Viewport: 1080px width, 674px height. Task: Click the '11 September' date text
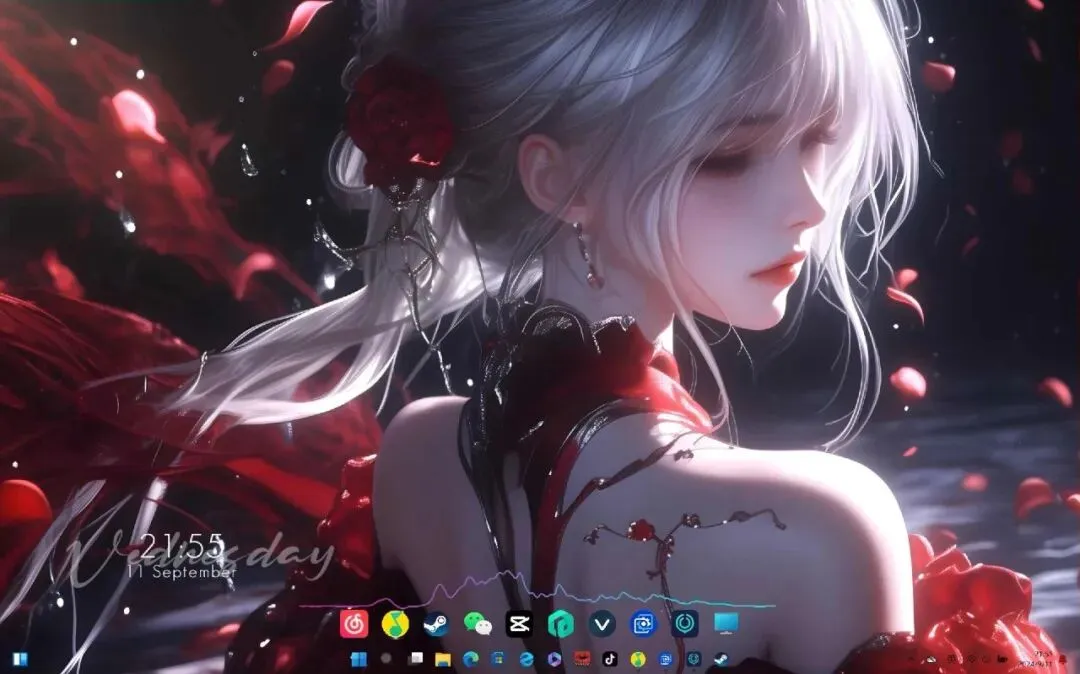[182, 572]
